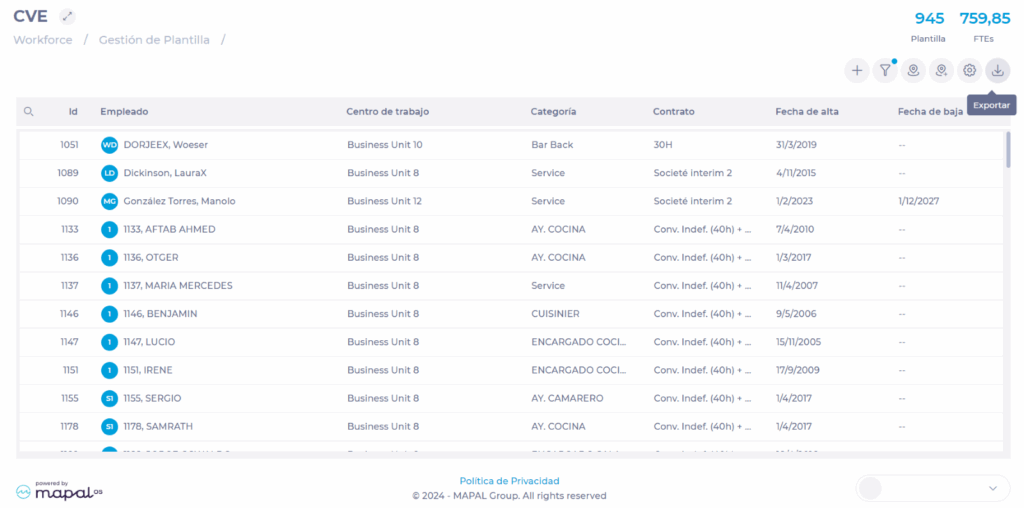Open Gestión de Plantilla breadcrumb link

click(154, 40)
